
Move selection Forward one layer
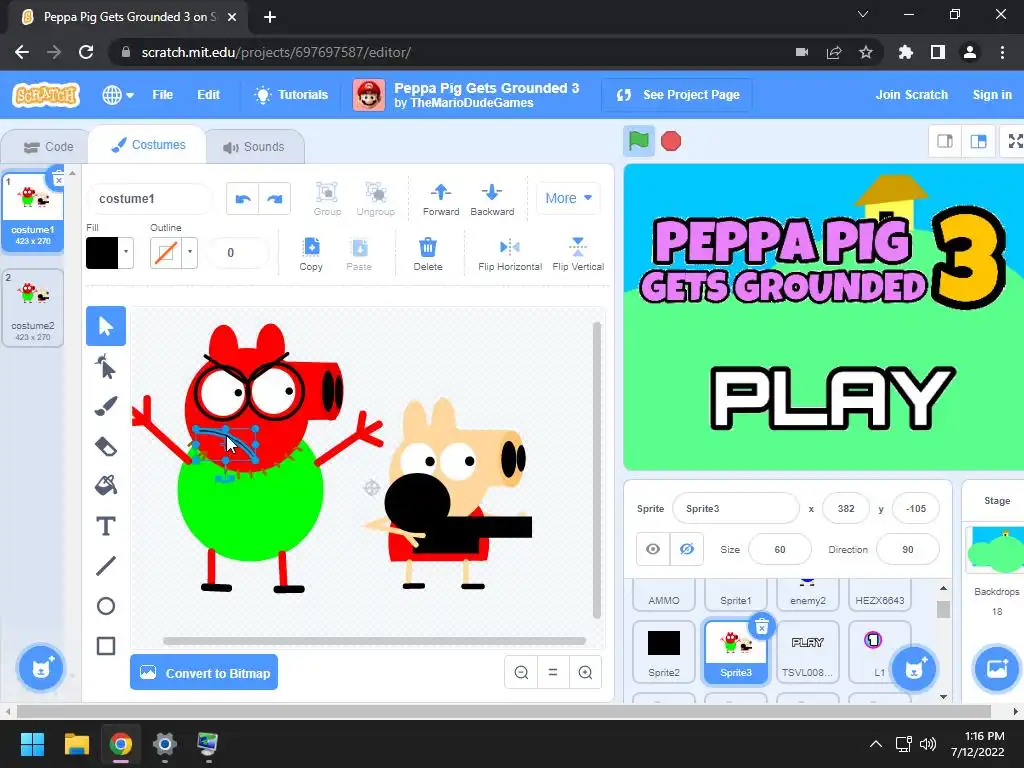pos(441,199)
